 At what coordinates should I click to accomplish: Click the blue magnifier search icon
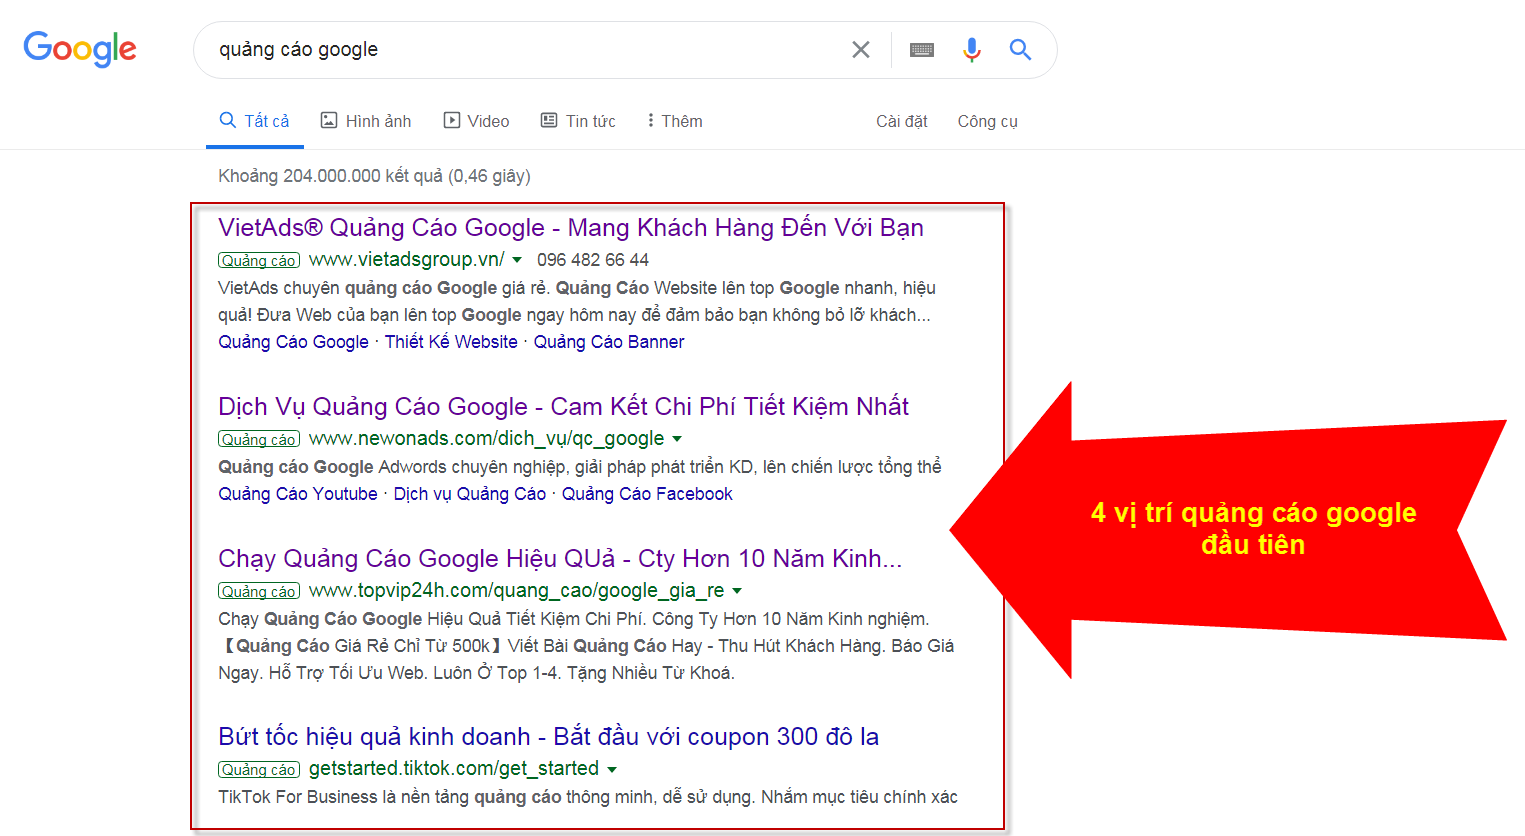pos(1020,48)
